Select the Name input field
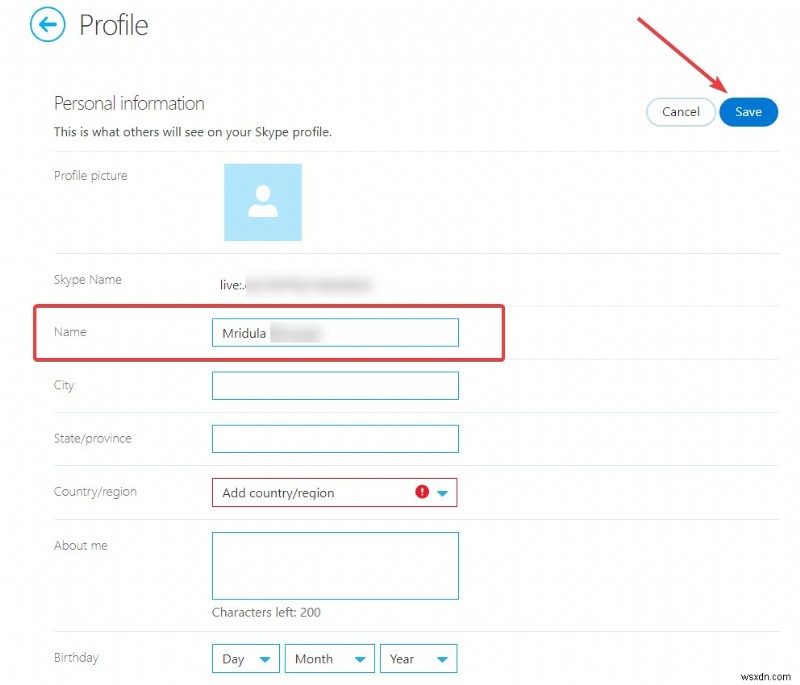800x685 pixels. point(334,332)
